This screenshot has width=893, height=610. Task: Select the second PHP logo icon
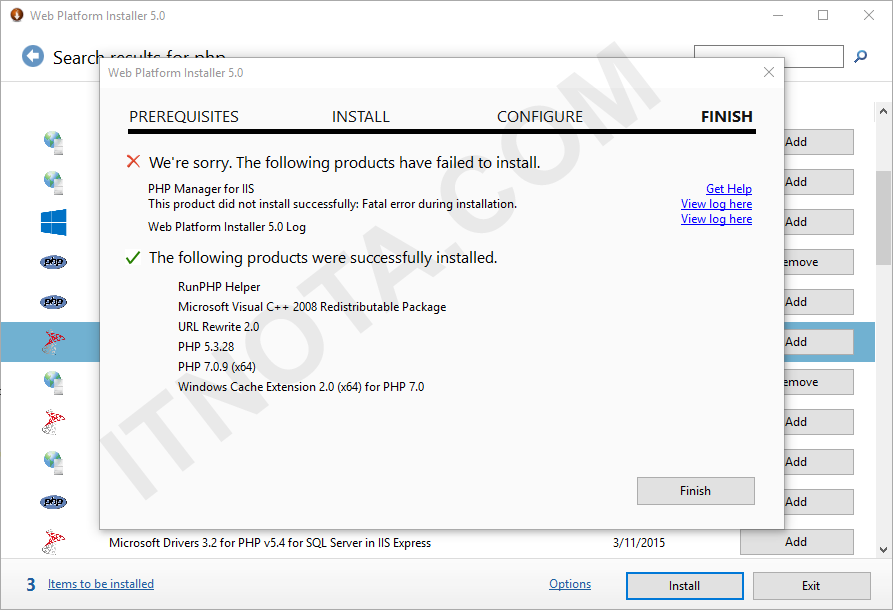tap(53, 302)
